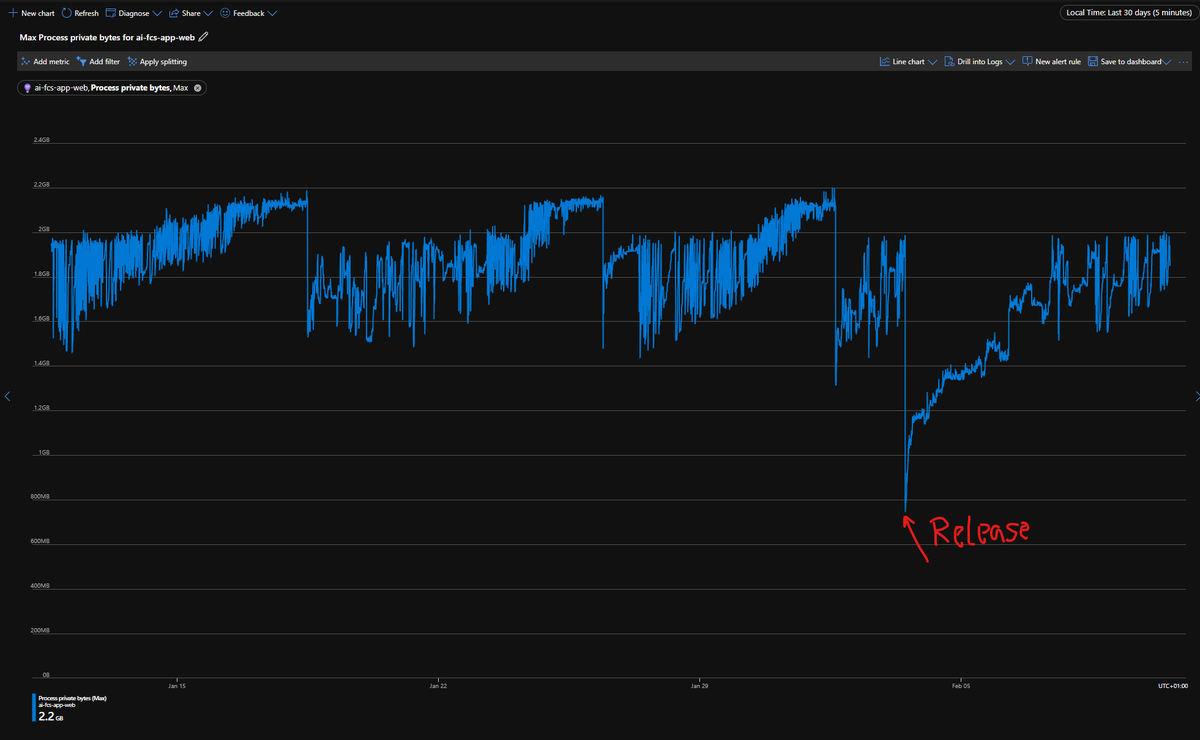The width and height of the screenshot is (1200, 740).
Task: Click the legend entry Process private bytes (Max)
Action: tap(72, 698)
